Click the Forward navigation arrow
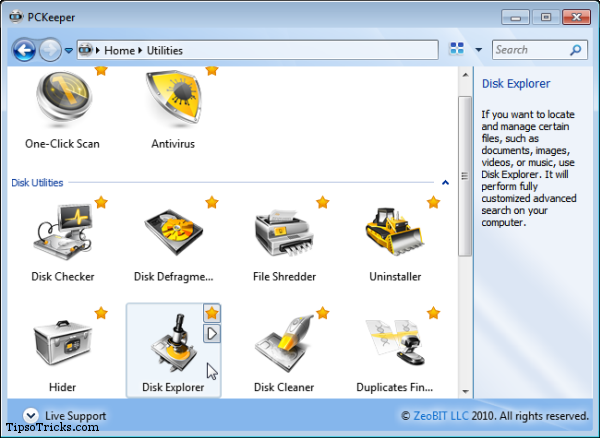Image resolution: width=600 pixels, height=438 pixels. pyautogui.click(x=50, y=50)
